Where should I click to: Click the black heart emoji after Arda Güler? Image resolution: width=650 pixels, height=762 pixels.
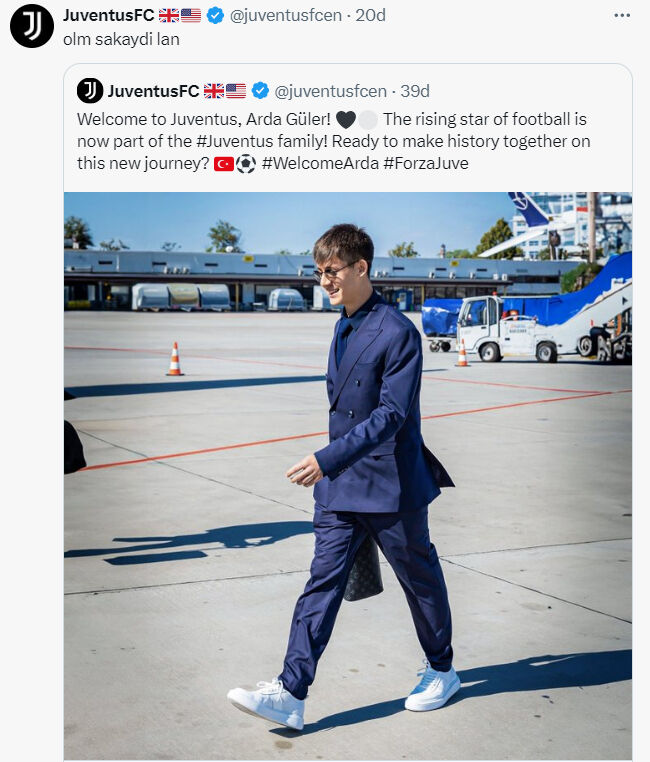tap(345, 119)
